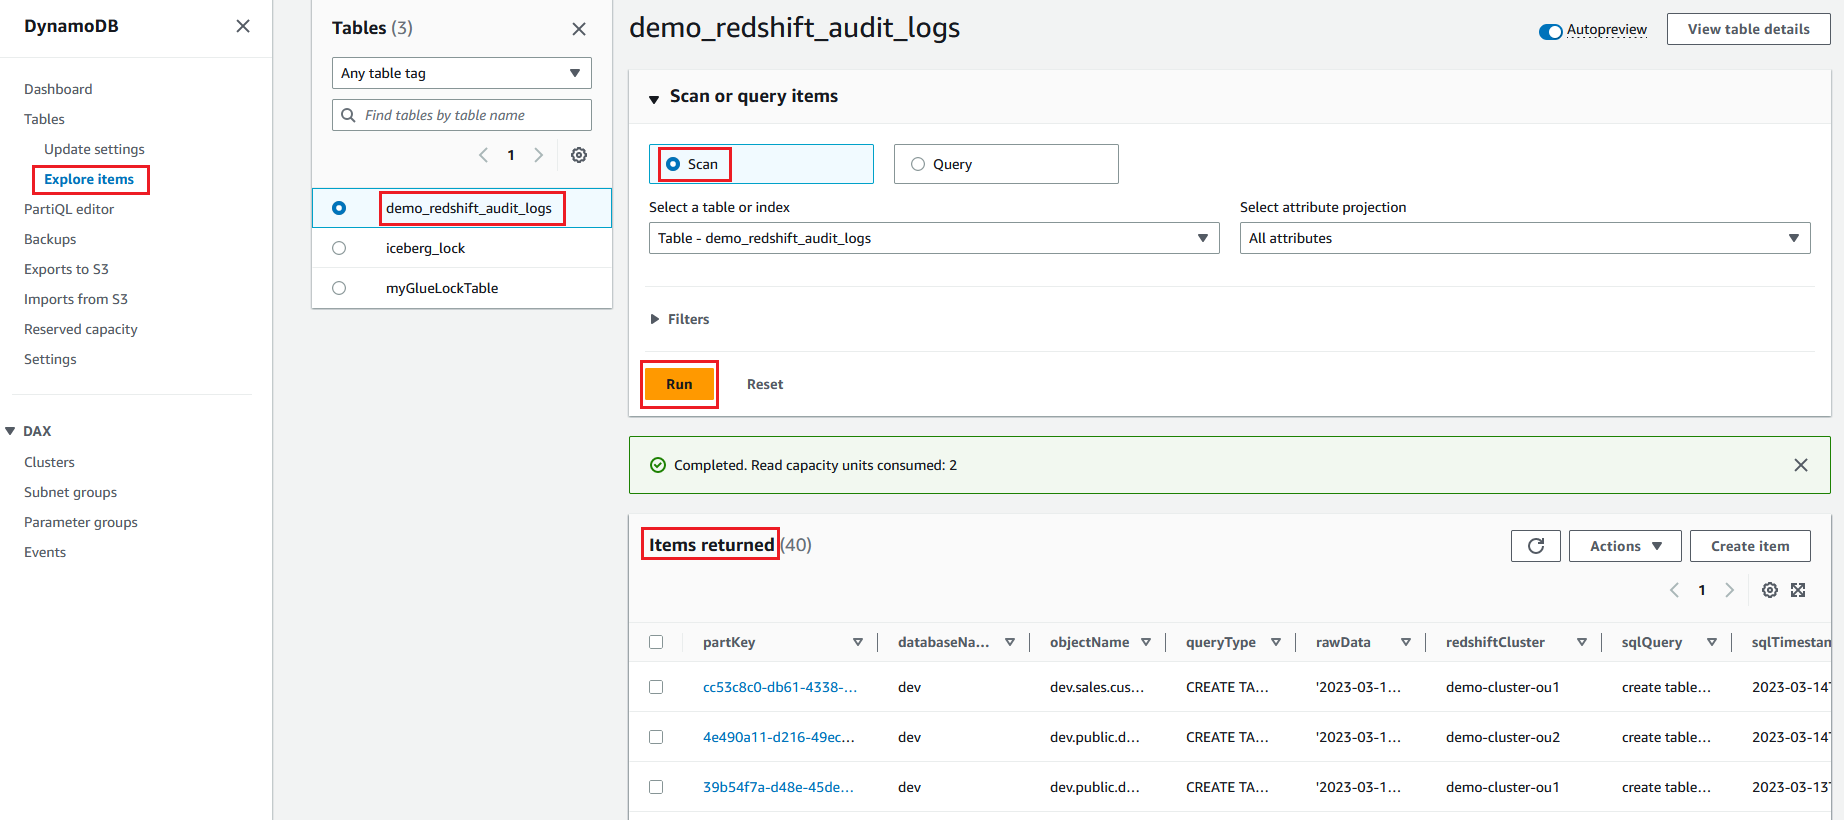The height and width of the screenshot is (820, 1844).
Task: Click View table details button
Action: [x=1748, y=29]
